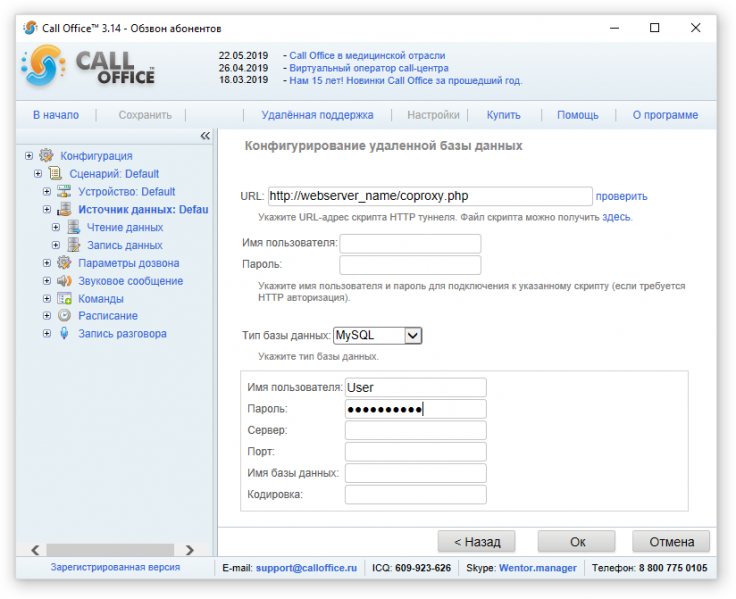Open news Виртуальный оператор call-центра
This screenshot has height=599, width=736.
(369, 68)
